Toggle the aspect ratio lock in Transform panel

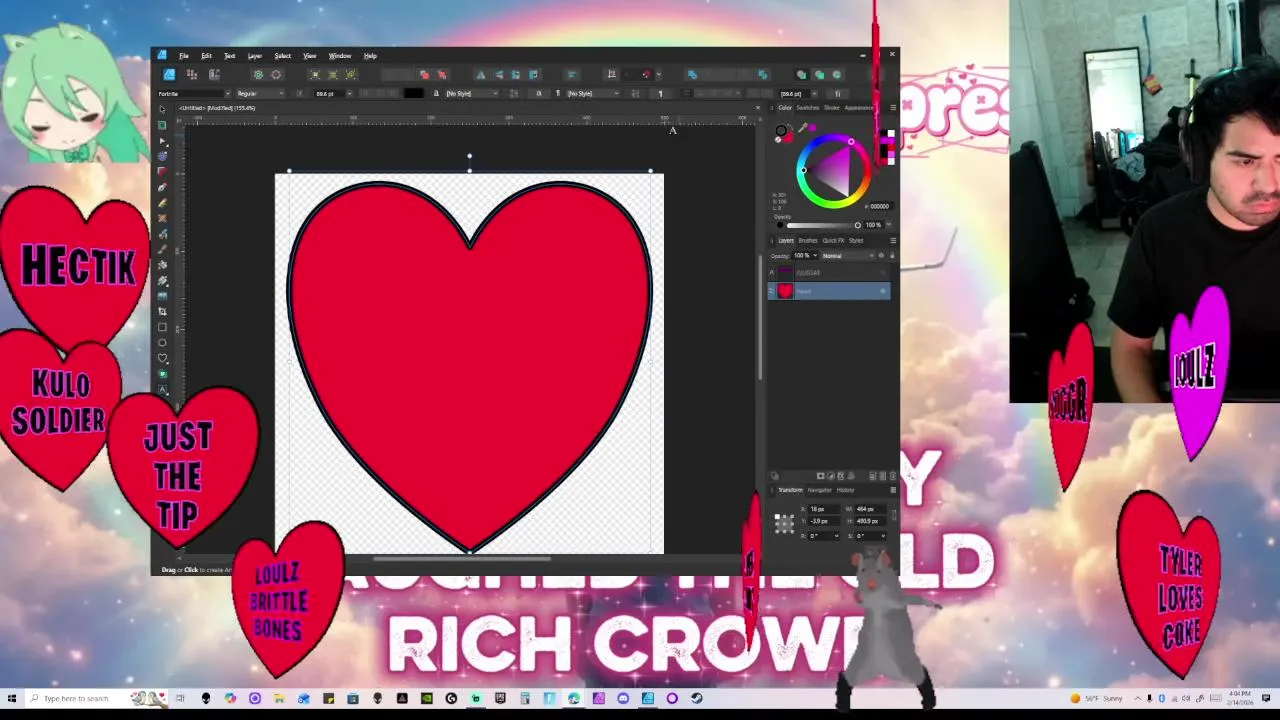(894, 515)
